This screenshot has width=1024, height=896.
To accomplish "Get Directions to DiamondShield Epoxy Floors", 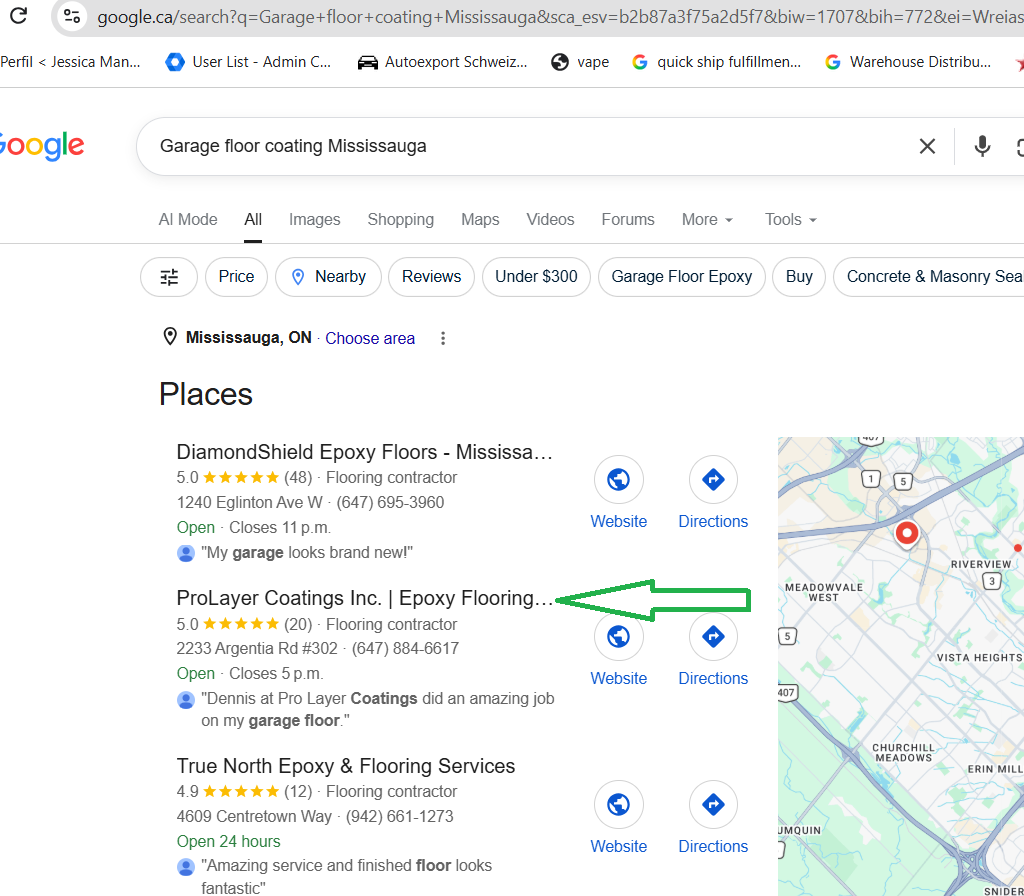I will [x=713, y=479].
